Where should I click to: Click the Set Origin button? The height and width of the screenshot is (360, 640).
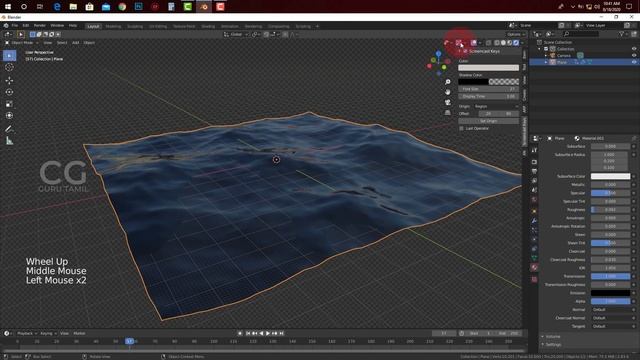click(x=489, y=121)
